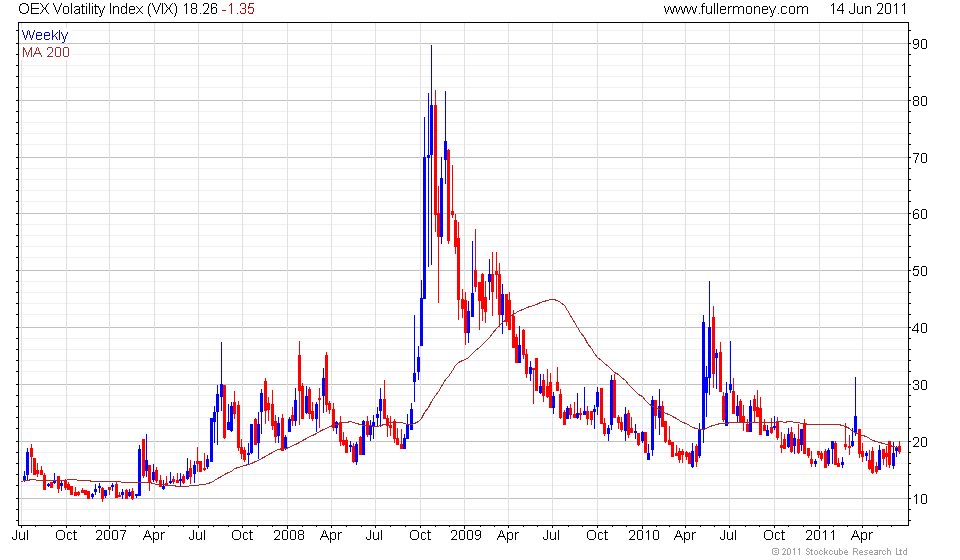Select the 2007 year label on time axis

tap(111, 535)
